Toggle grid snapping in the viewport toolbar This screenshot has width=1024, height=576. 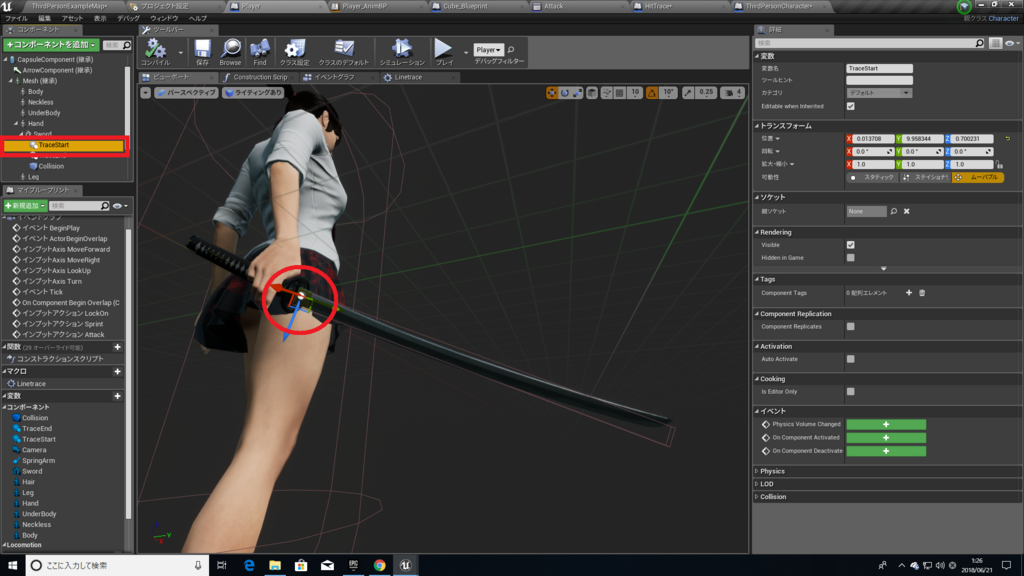(x=620, y=93)
